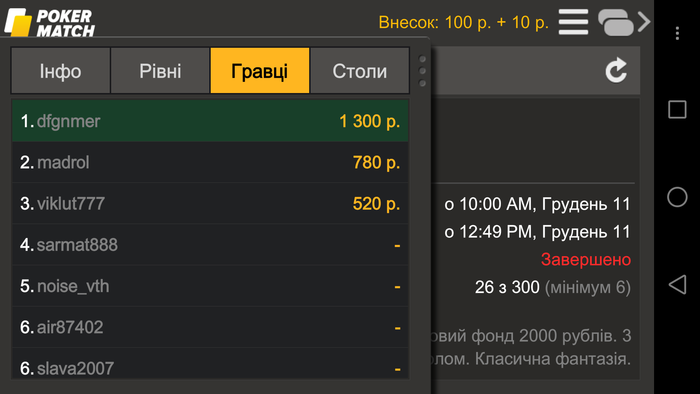Viewport: 700px width, 394px height.
Task: Select the Гравці tab
Action: (260, 71)
